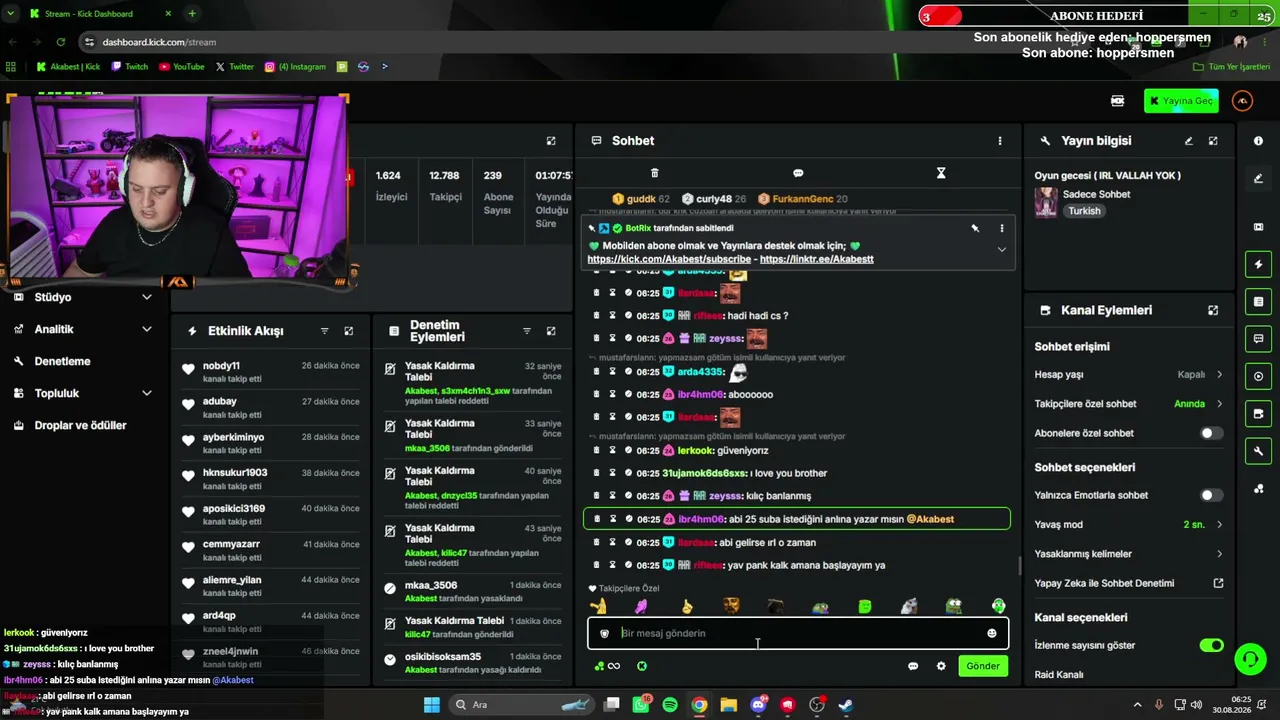Click the info icon in right sidebar

click(1258, 141)
